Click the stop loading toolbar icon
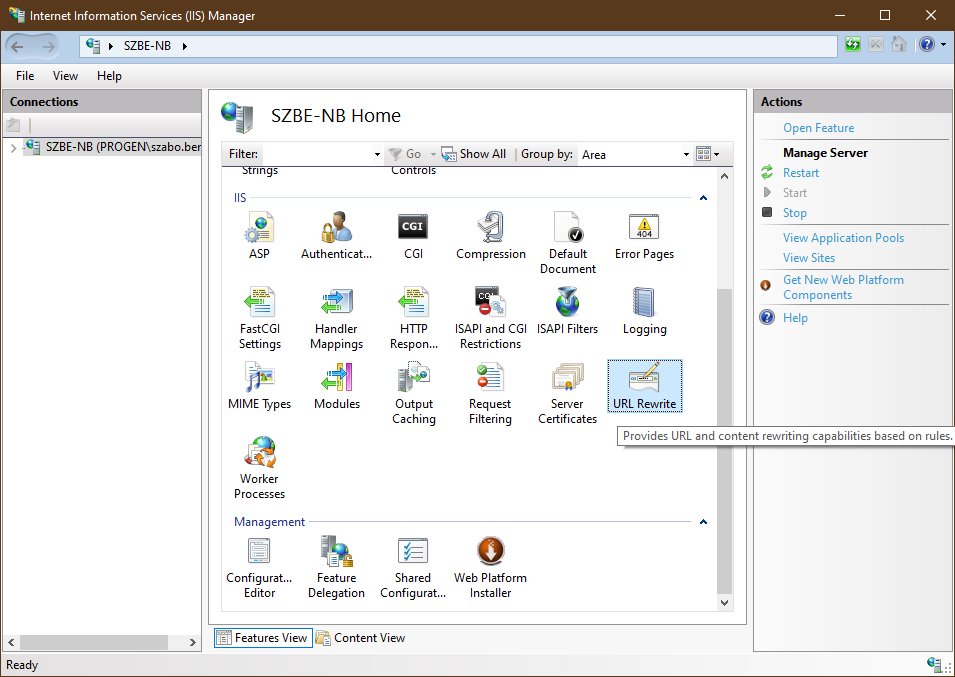955x677 pixels. [x=876, y=44]
